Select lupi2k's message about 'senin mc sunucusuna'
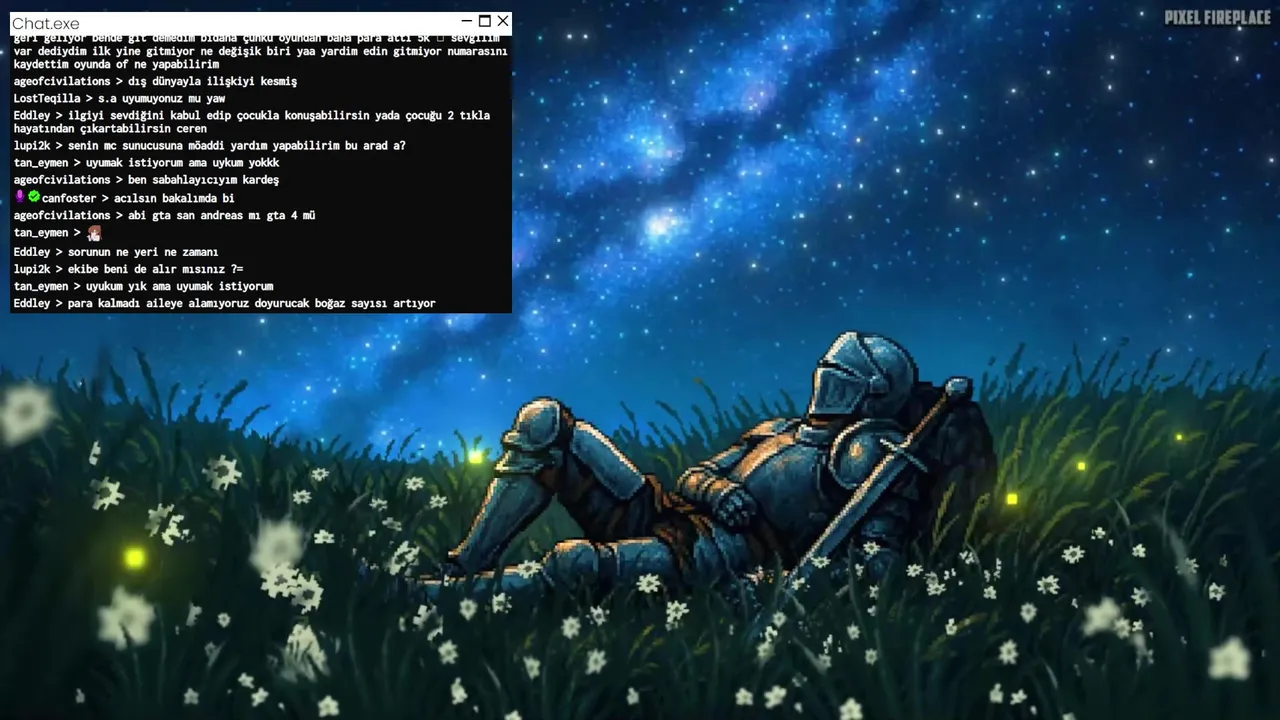The height and width of the screenshot is (720, 1280). click(x=237, y=146)
